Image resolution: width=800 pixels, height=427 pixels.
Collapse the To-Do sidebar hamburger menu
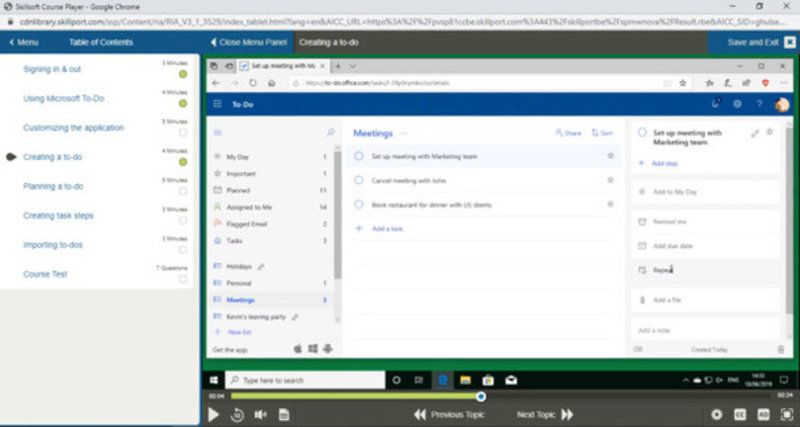pyautogui.click(x=217, y=133)
